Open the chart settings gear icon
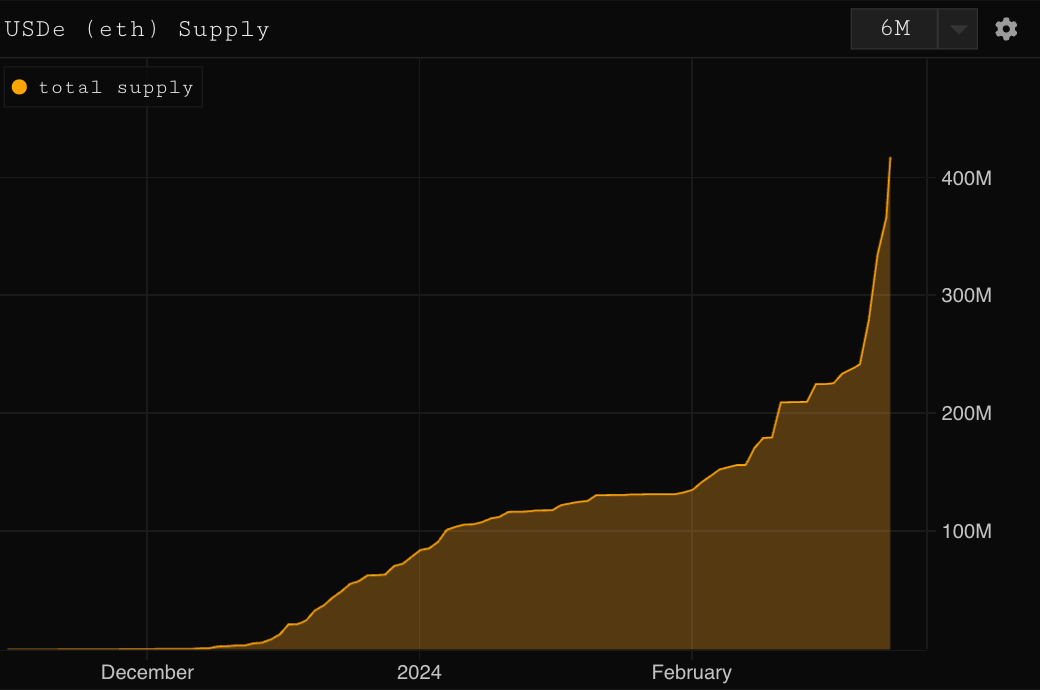 coord(1006,29)
